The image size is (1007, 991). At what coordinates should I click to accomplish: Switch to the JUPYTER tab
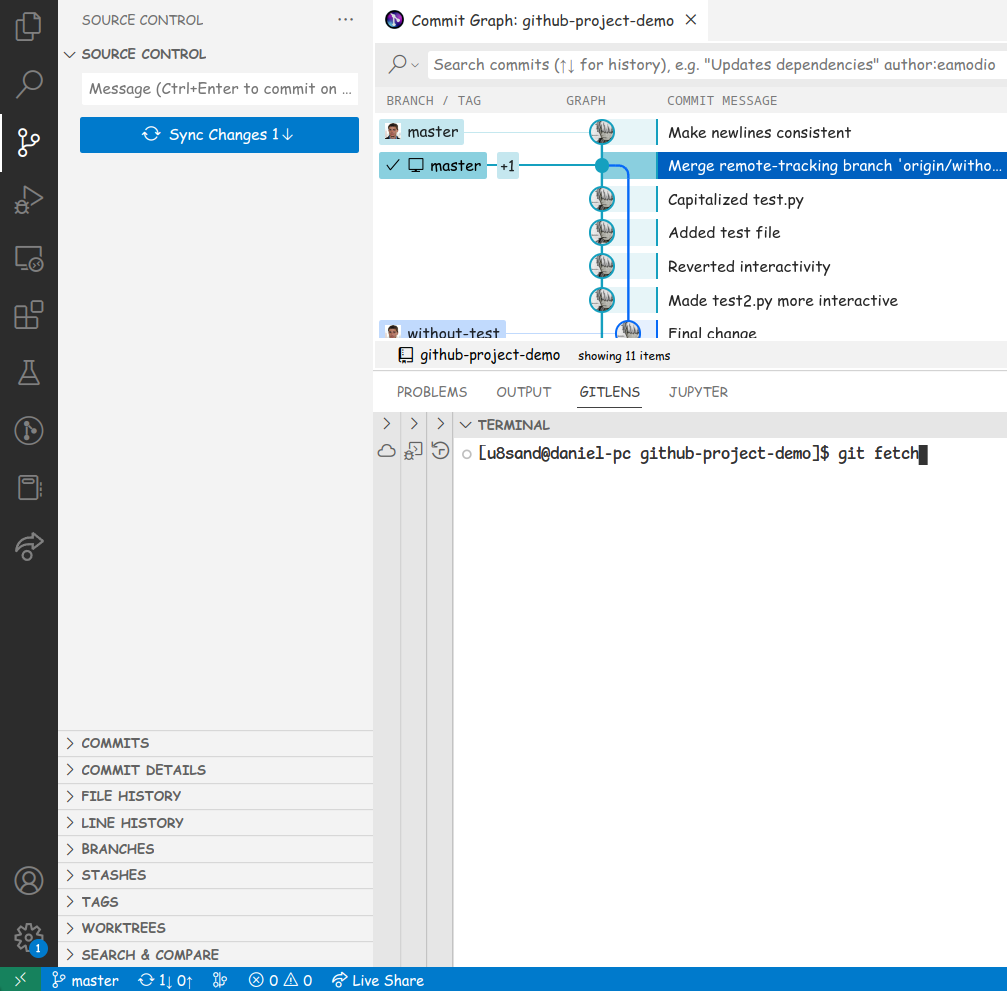click(698, 392)
